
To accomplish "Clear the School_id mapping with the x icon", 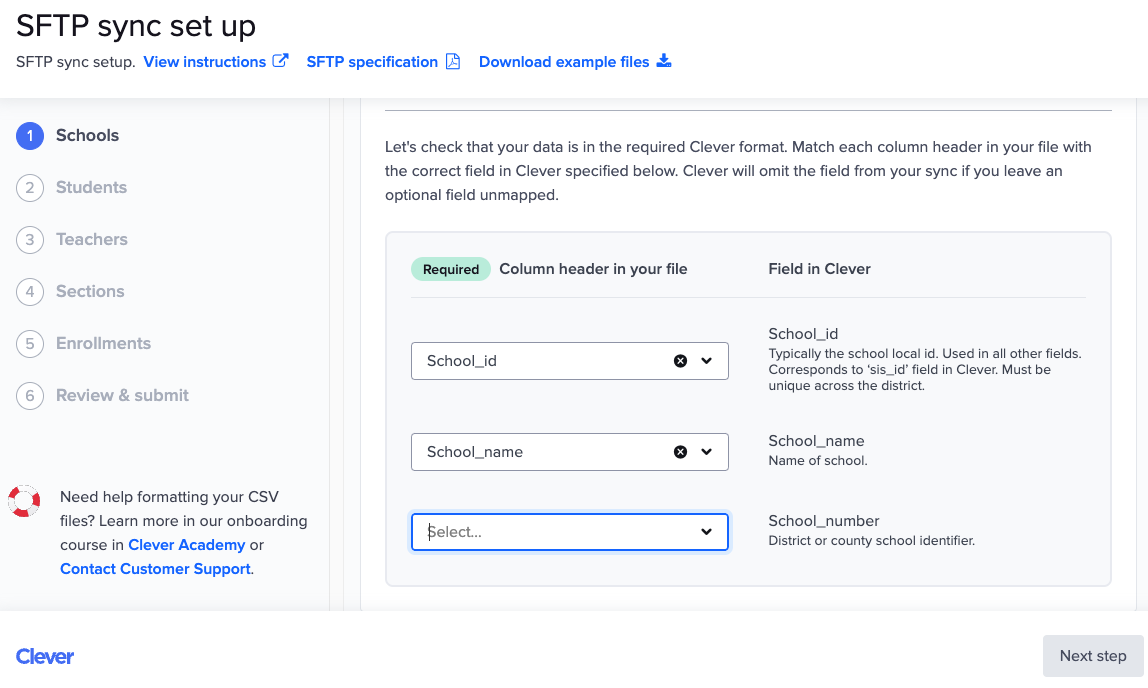I will click(680, 361).
